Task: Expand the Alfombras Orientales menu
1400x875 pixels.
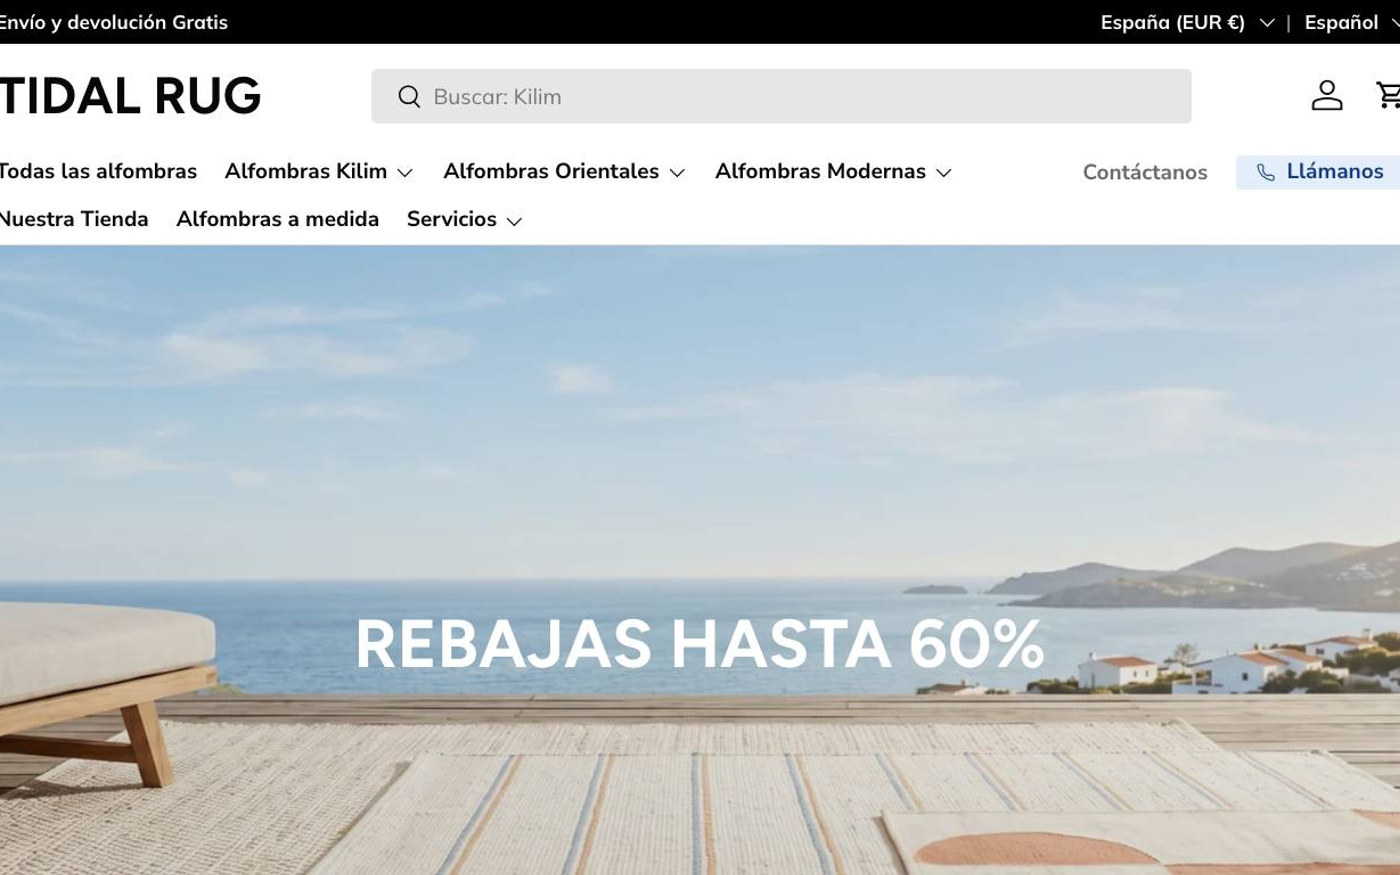Action: [564, 171]
